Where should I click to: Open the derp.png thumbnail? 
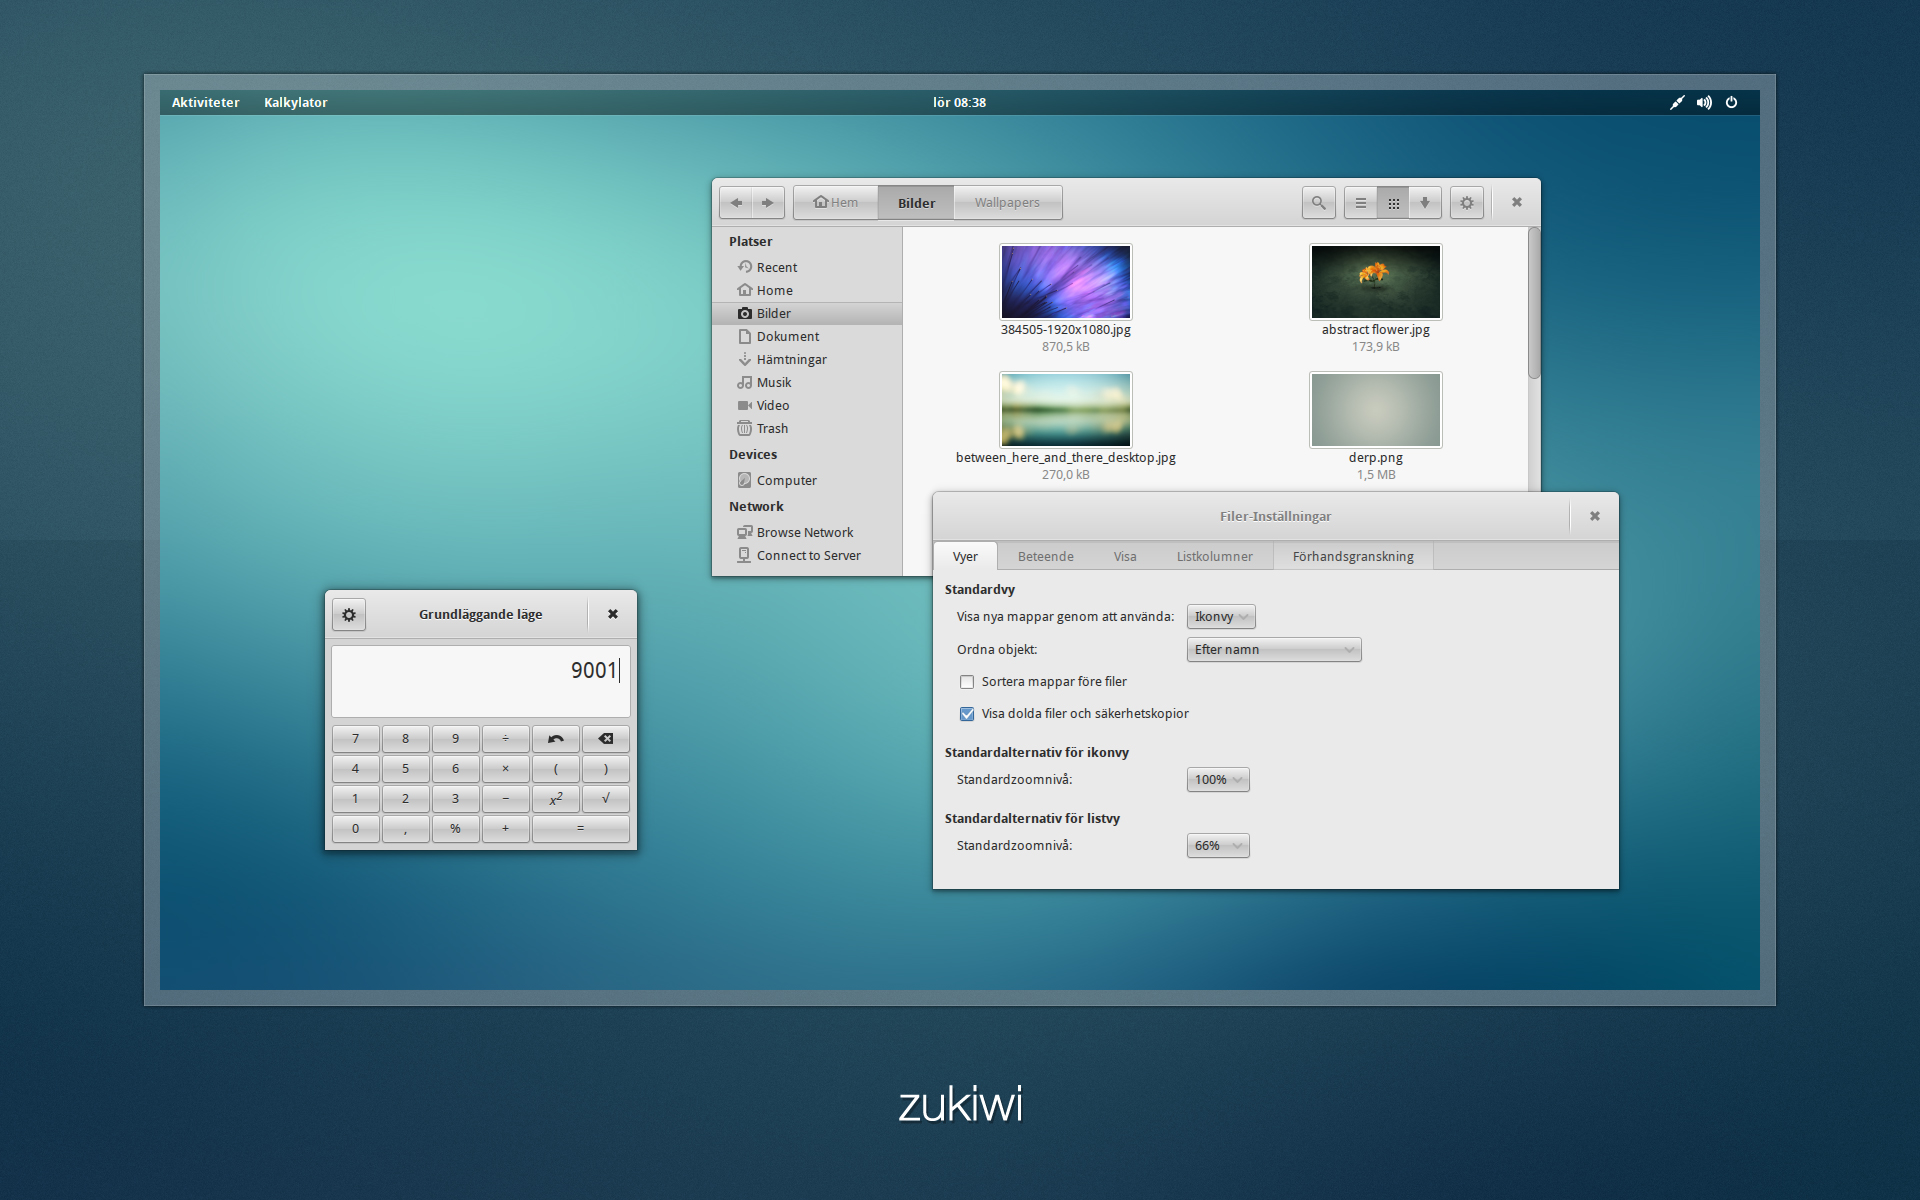click(1375, 409)
